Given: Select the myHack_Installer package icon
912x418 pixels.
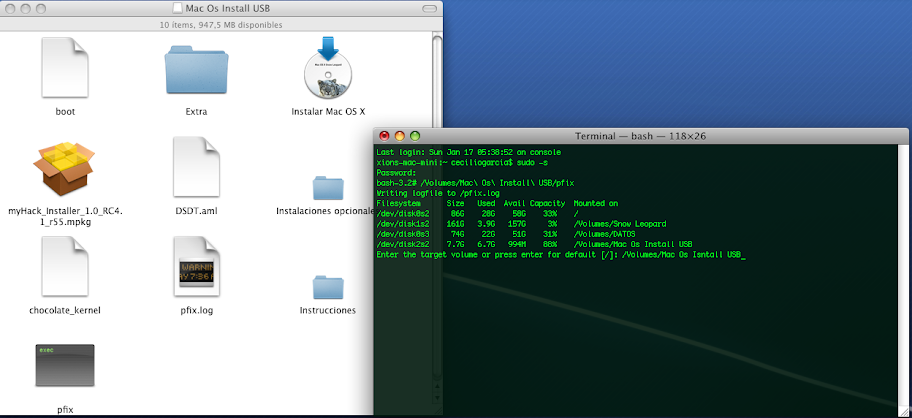Looking at the screenshot, I should click(x=65, y=169).
